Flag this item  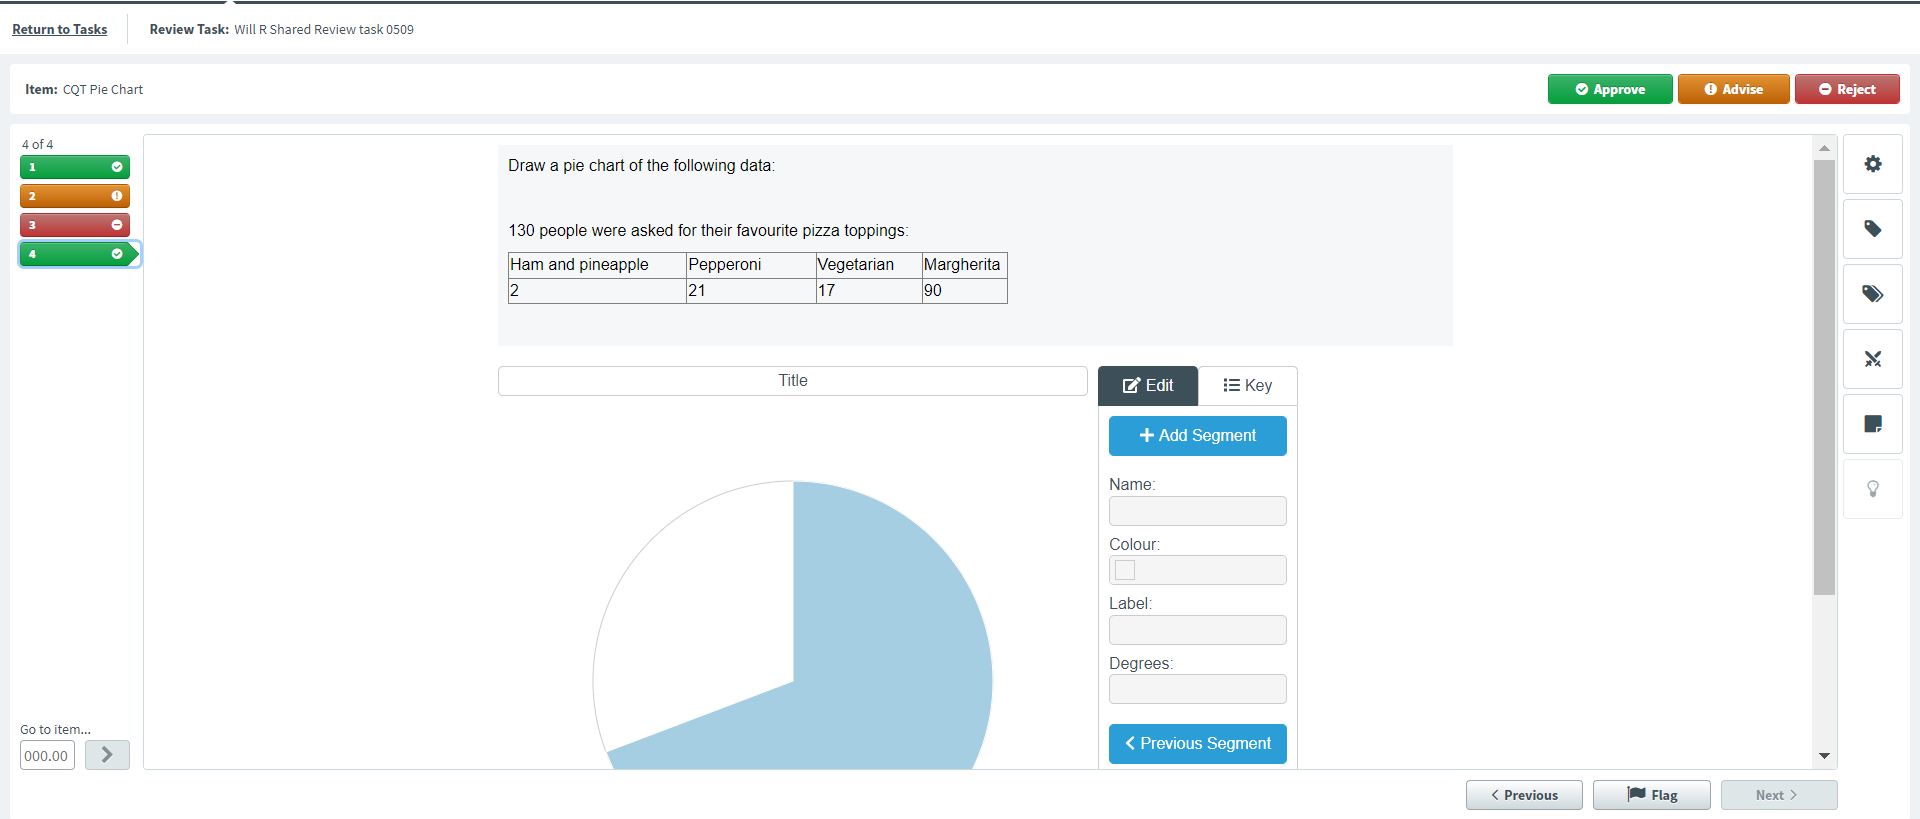pyautogui.click(x=1652, y=795)
